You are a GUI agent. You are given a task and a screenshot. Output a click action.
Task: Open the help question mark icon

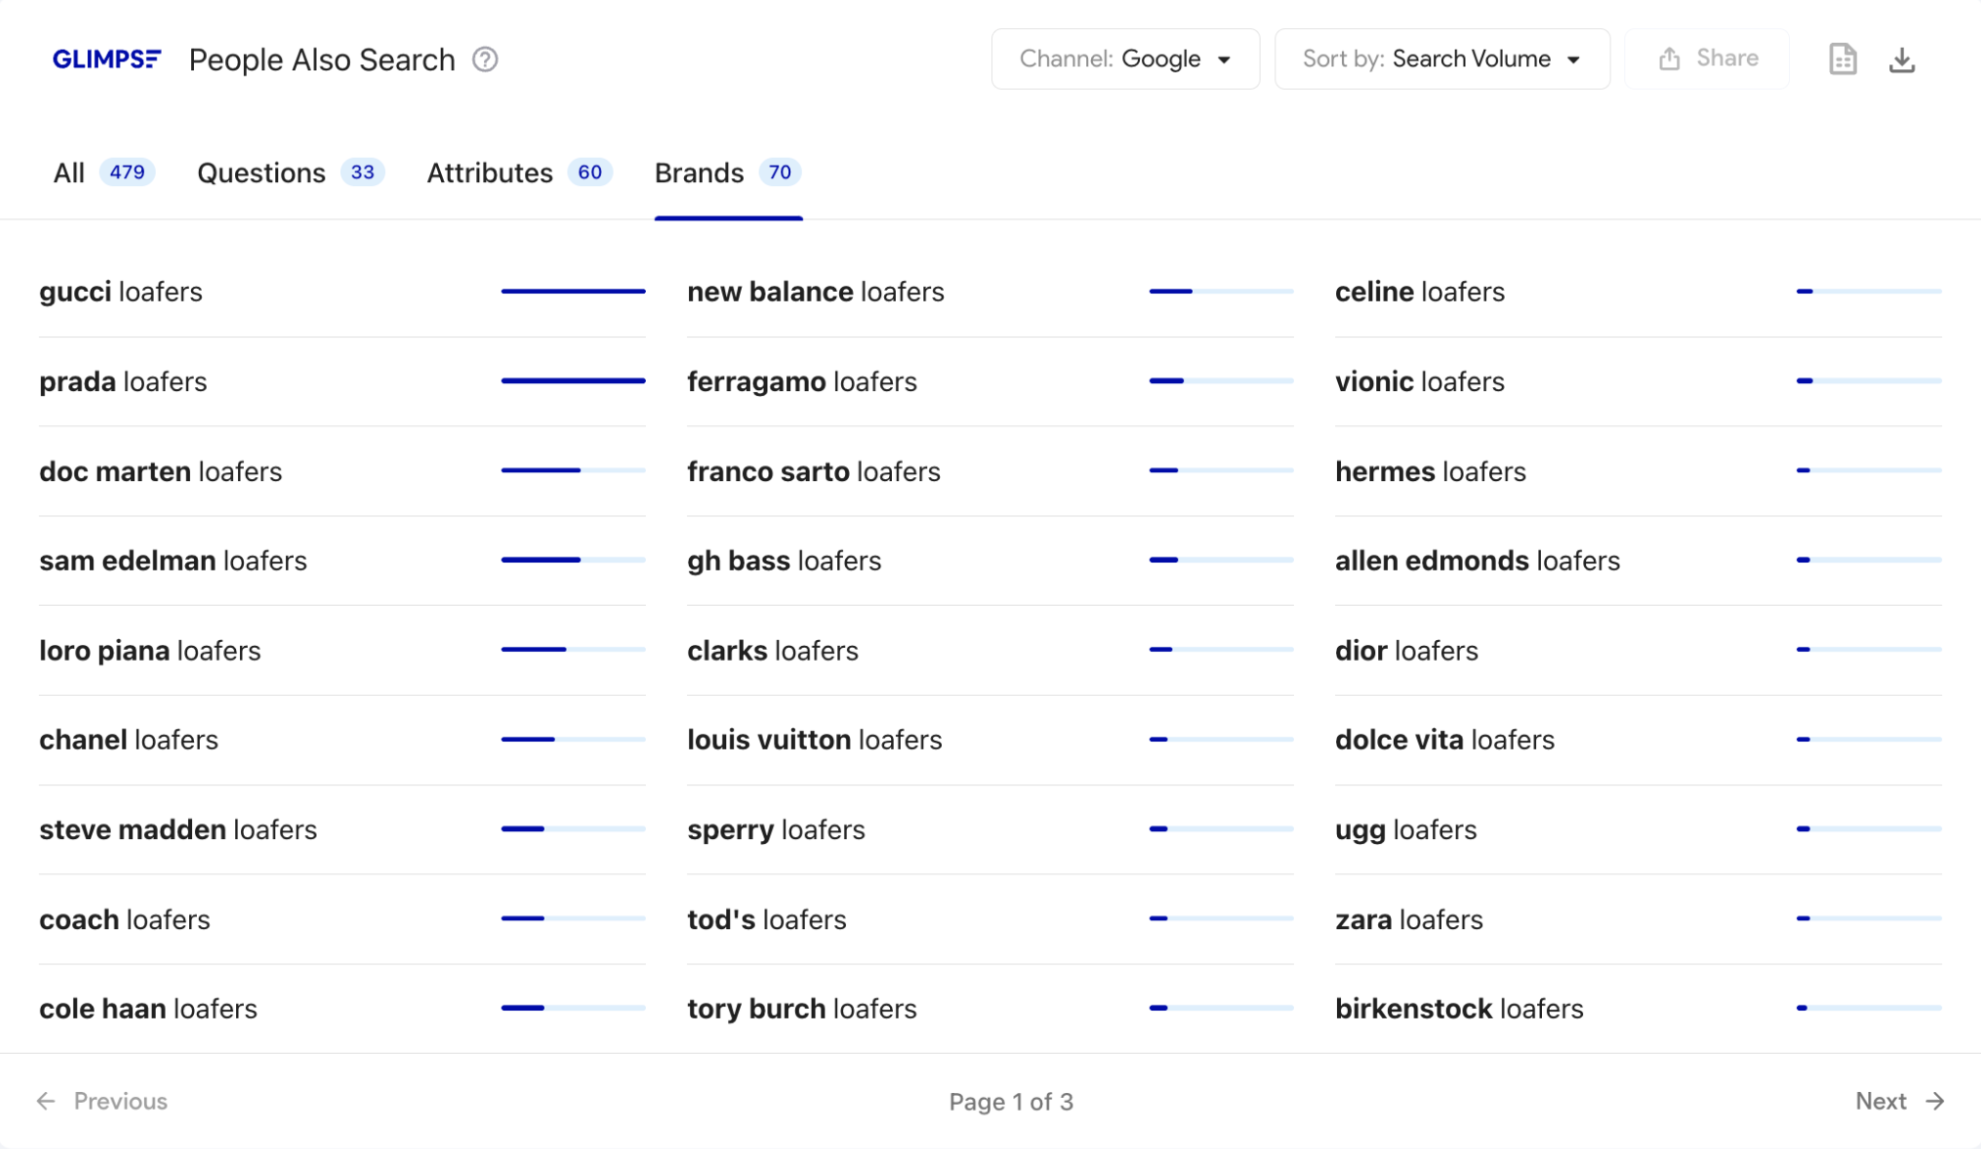pos(485,60)
